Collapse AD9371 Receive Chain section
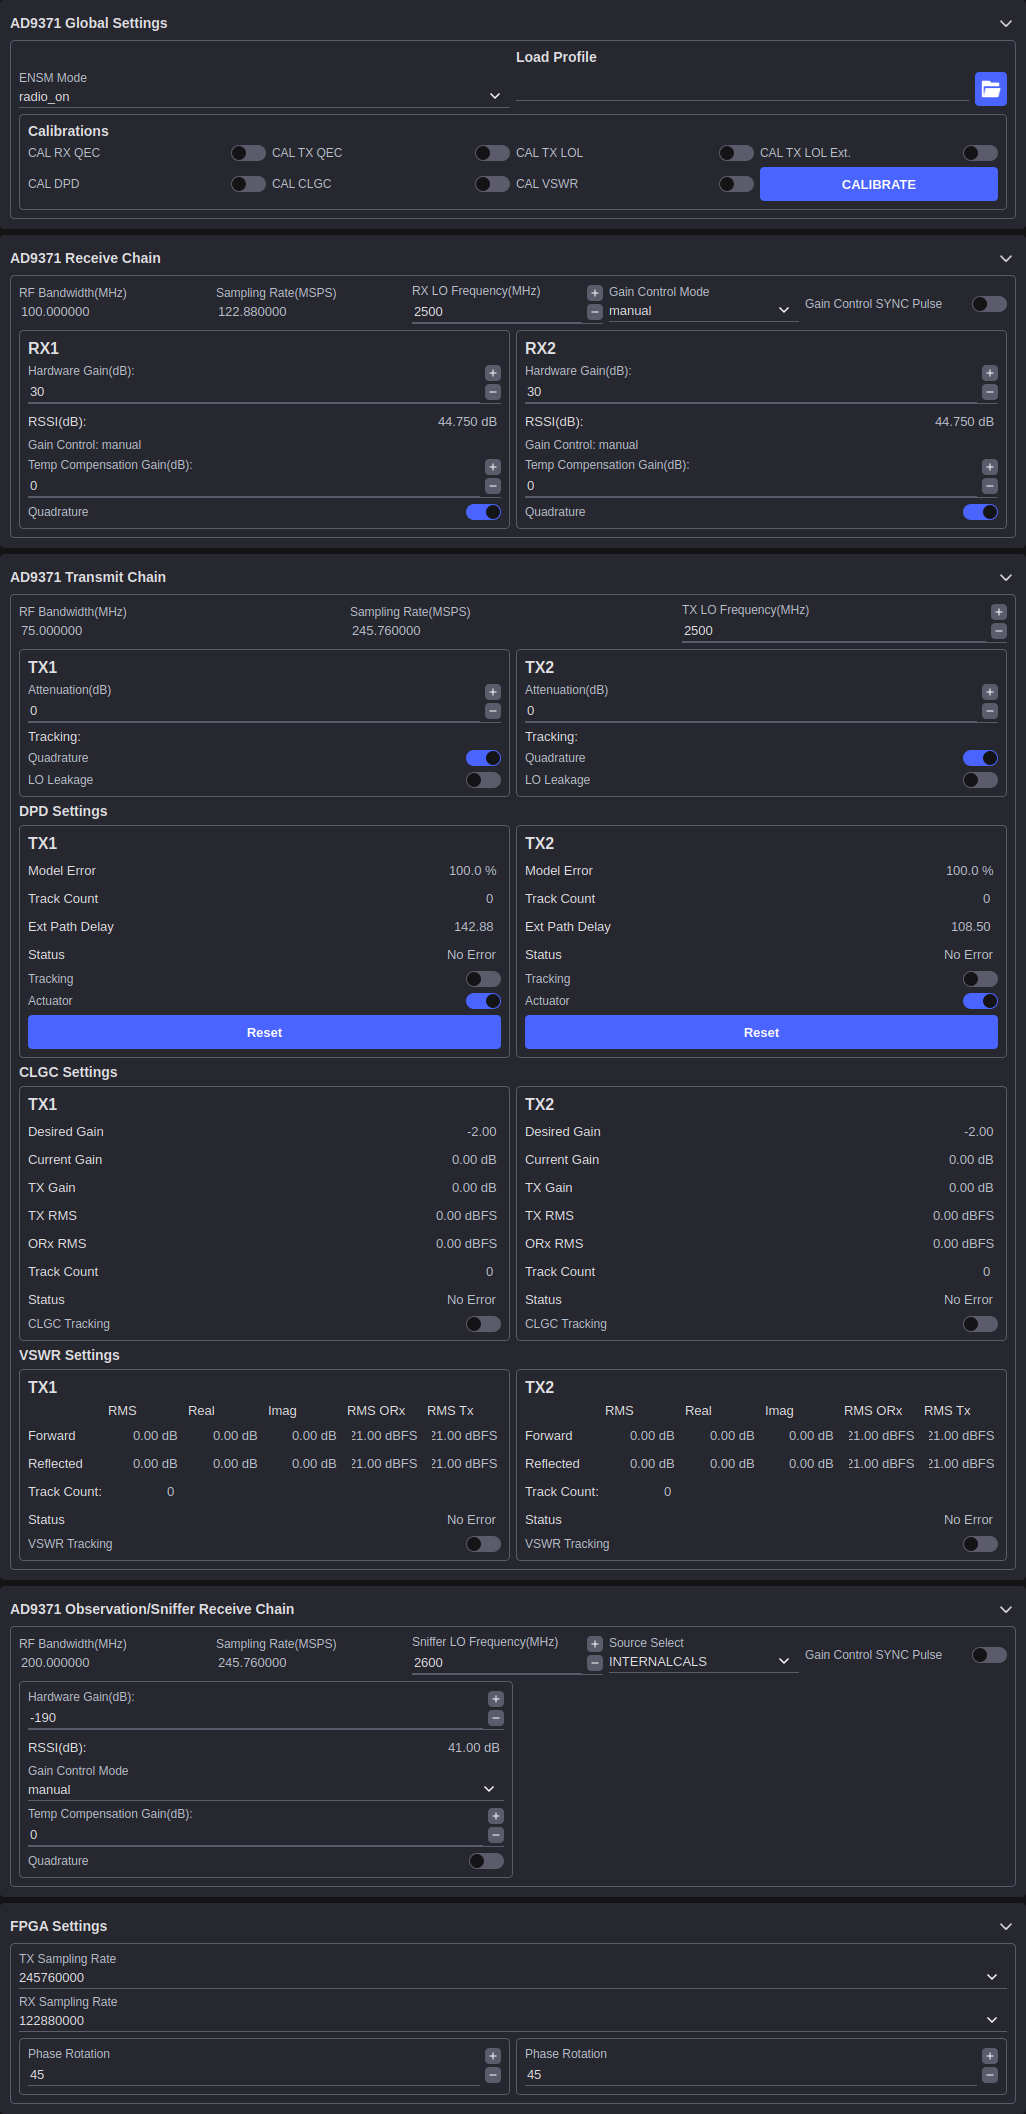 click(1006, 258)
